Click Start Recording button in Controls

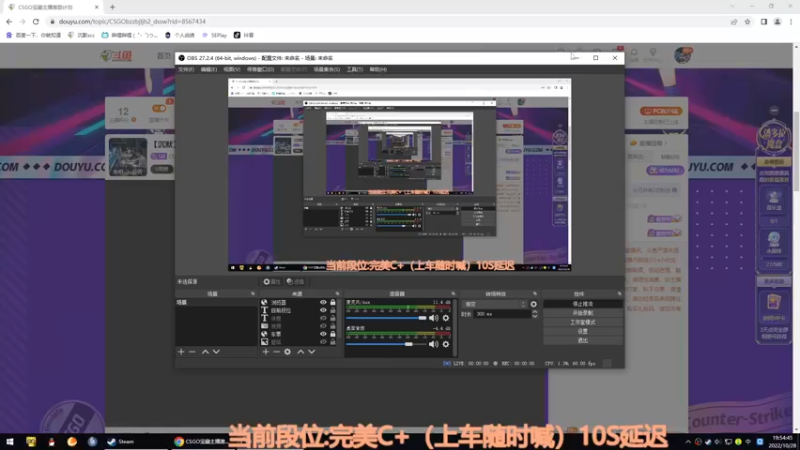coord(583,313)
